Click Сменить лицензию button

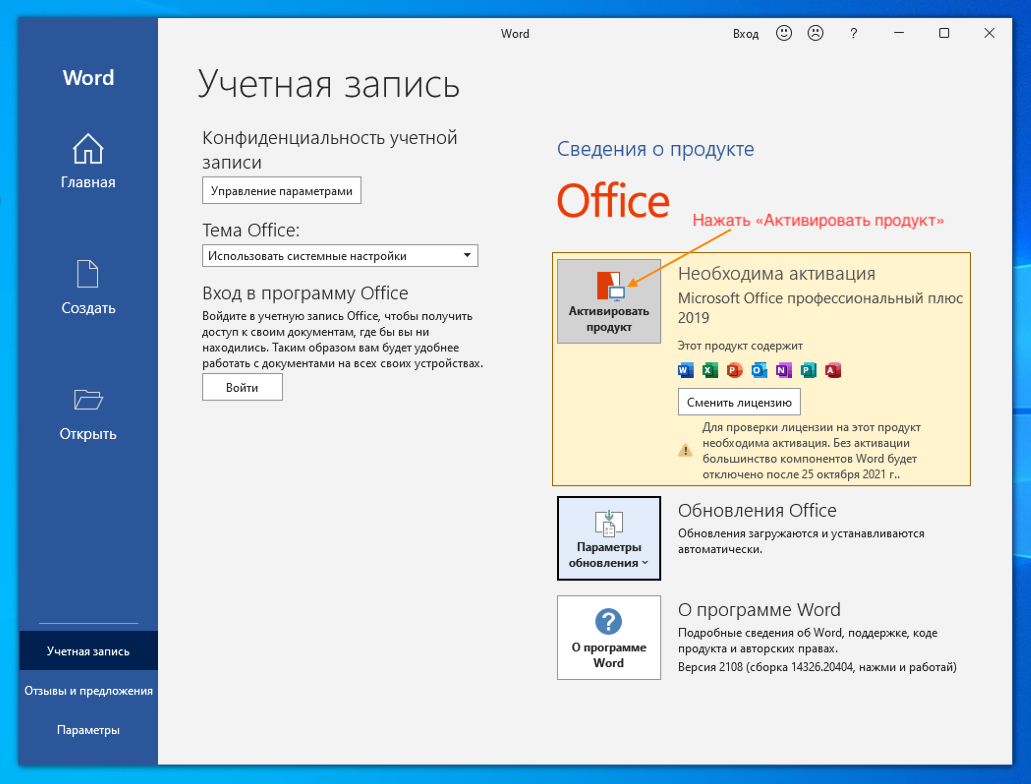tap(739, 403)
